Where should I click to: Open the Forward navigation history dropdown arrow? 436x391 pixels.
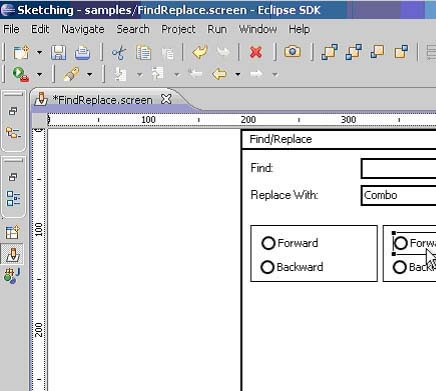pos(275,74)
